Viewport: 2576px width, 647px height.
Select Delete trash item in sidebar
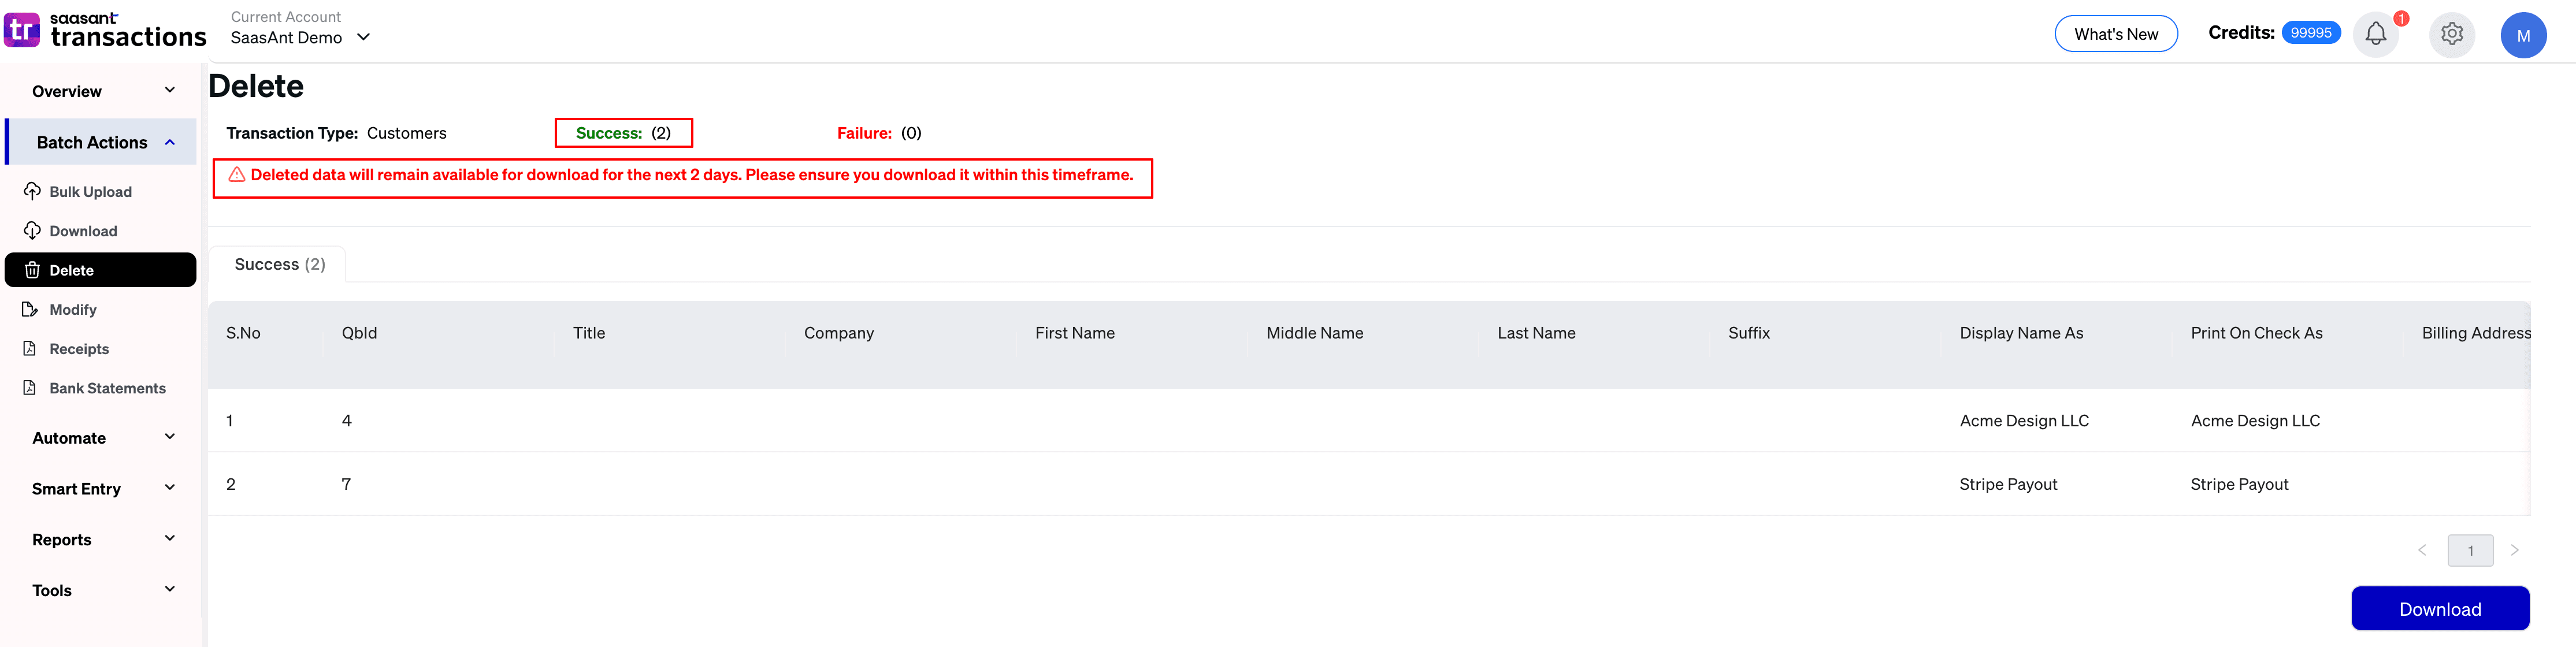click(x=100, y=270)
